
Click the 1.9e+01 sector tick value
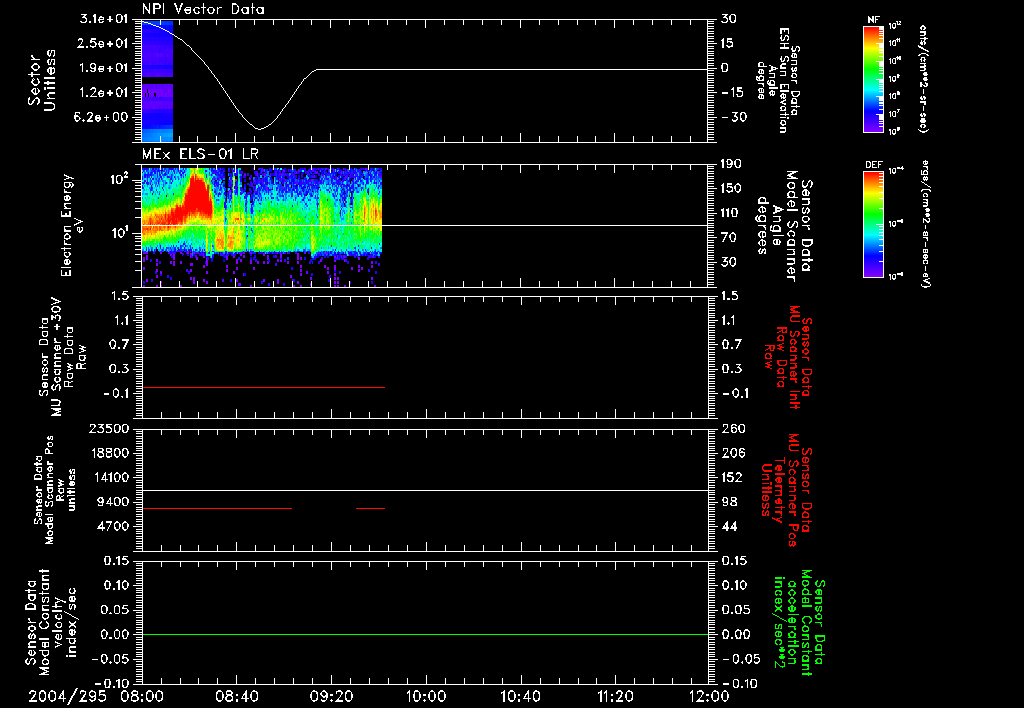(x=103, y=68)
